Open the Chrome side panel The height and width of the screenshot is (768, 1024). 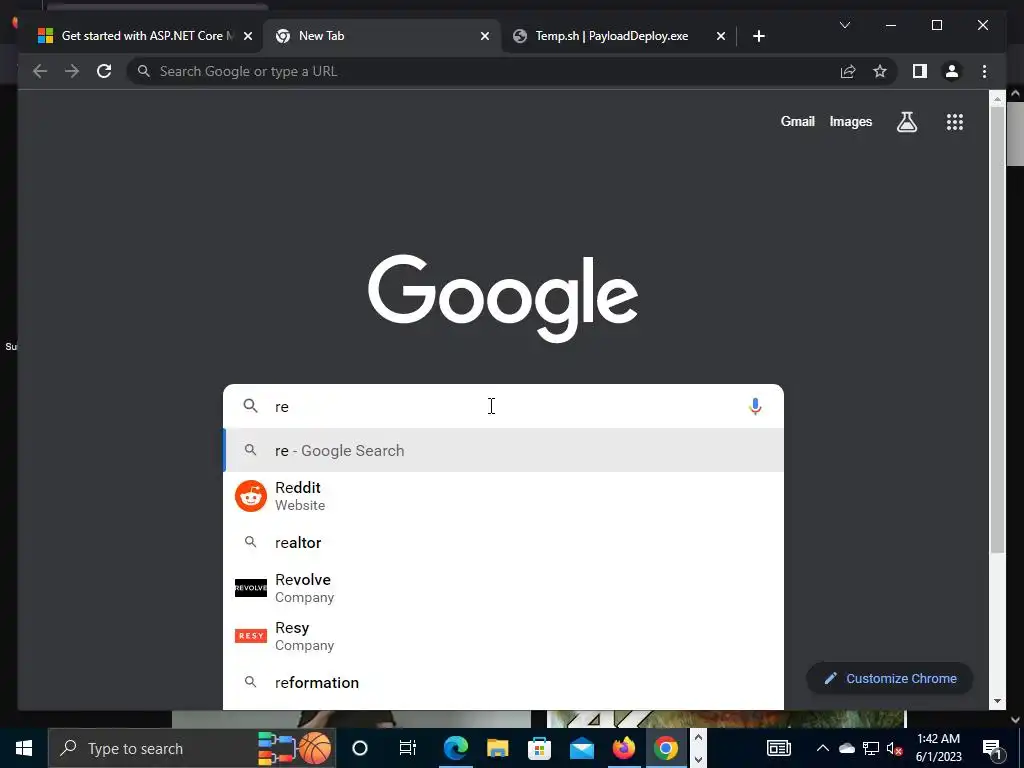(x=920, y=71)
